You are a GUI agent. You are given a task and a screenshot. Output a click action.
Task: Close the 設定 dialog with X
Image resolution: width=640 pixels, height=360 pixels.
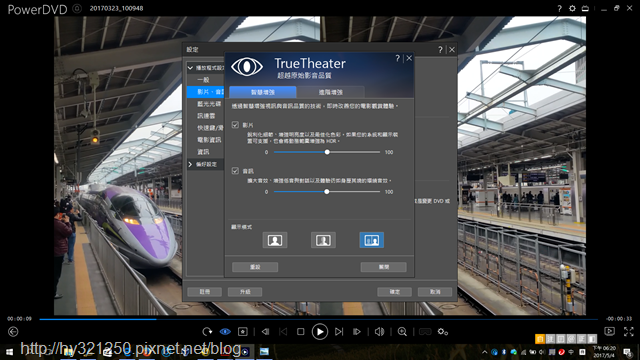click(452, 50)
